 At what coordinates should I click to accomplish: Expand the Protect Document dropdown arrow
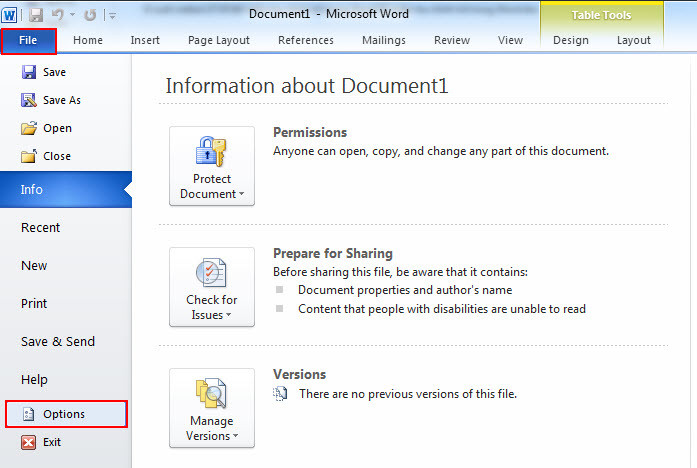pyautogui.click(x=241, y=194)
